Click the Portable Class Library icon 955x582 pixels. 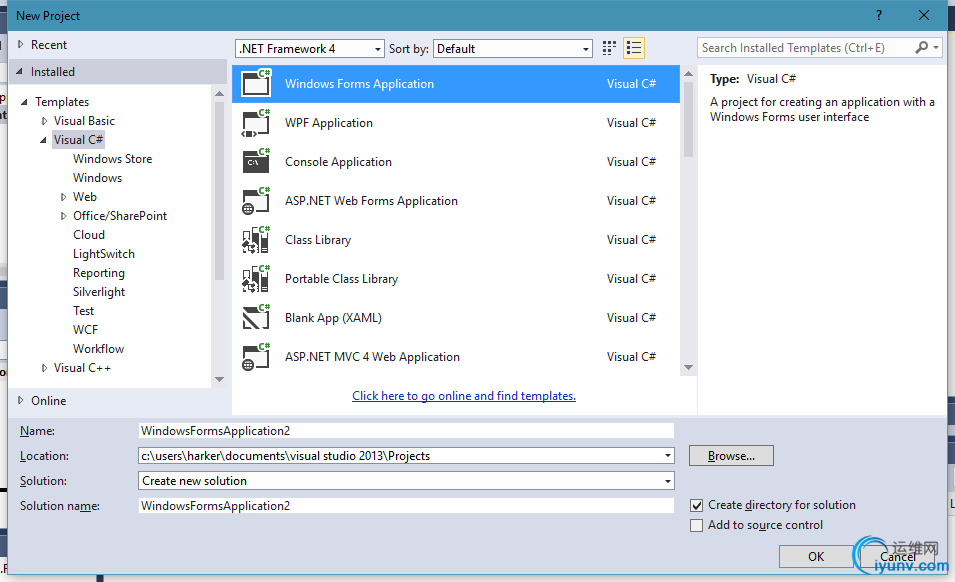pos(256,278)
